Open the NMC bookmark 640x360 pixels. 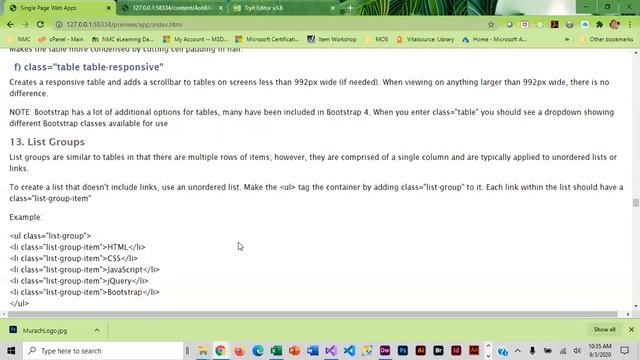coord(19,40)
